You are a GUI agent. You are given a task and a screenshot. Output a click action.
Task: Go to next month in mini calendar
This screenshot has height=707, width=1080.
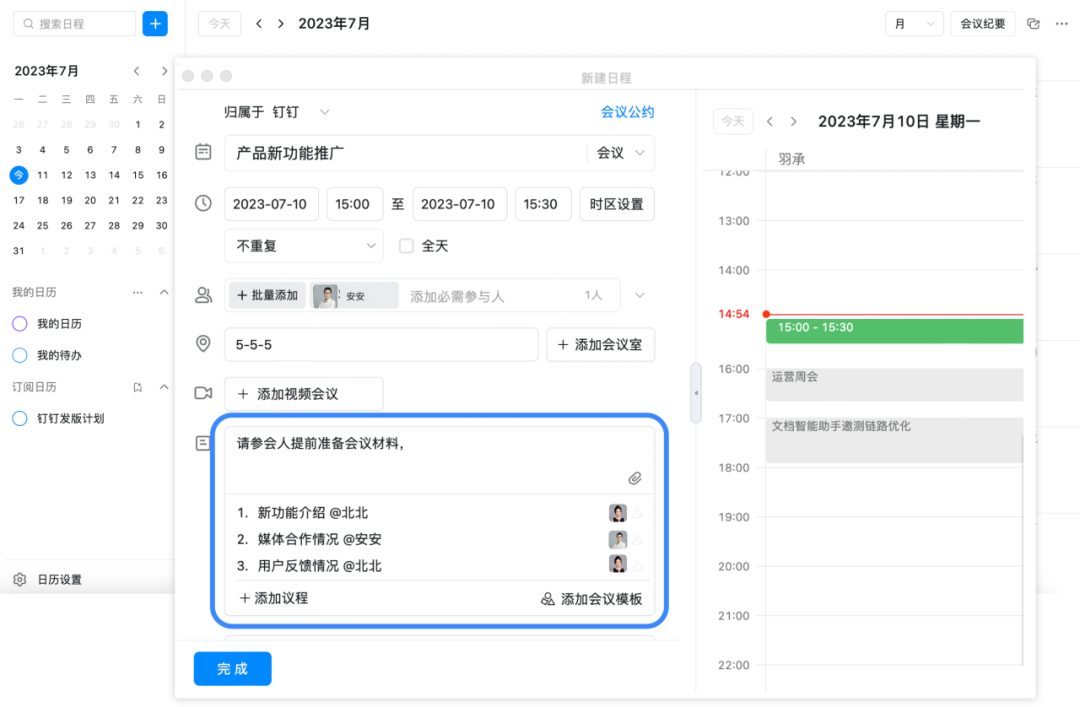point(162,71)
